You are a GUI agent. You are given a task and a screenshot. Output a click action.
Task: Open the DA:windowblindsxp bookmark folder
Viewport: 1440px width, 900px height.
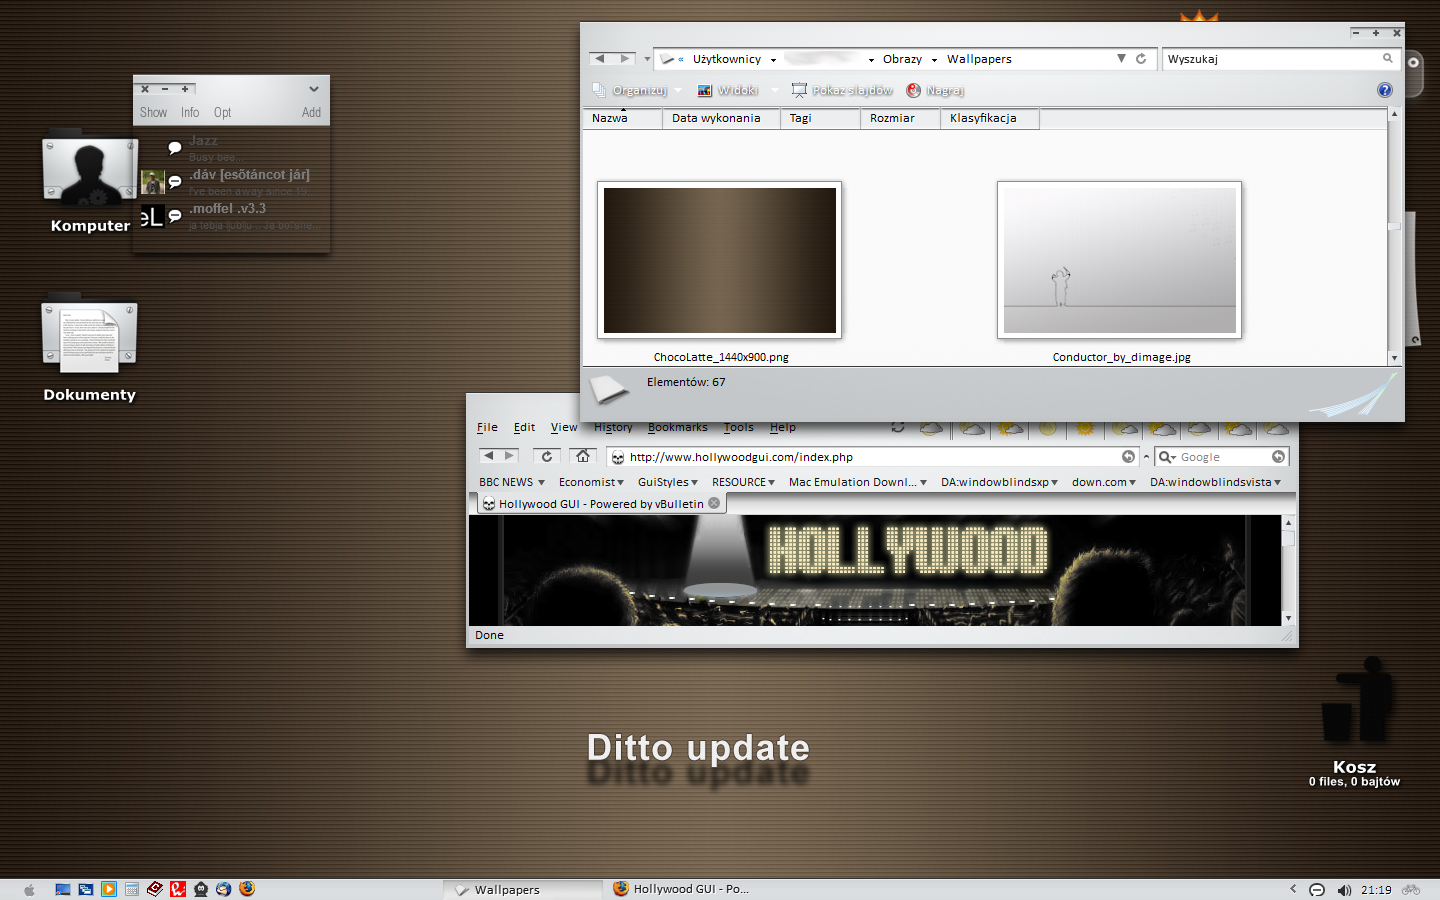pyautogui.click(x=999, y=482)
